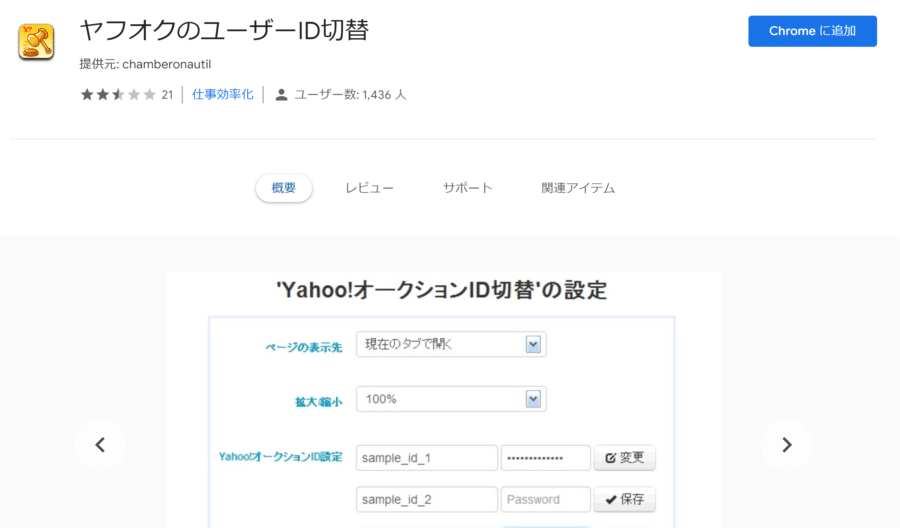Click the ページの表示先 label

click(x=304, y=347)
